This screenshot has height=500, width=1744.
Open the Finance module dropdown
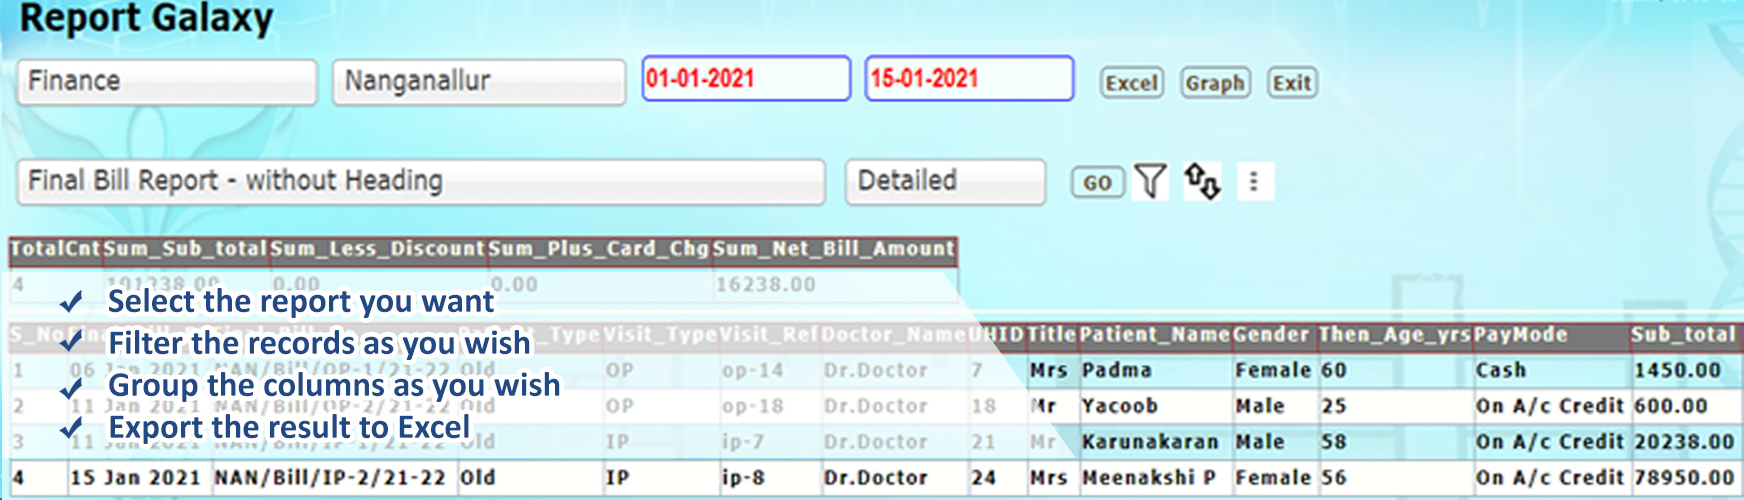pyautogui.click(x=167, y=81)
